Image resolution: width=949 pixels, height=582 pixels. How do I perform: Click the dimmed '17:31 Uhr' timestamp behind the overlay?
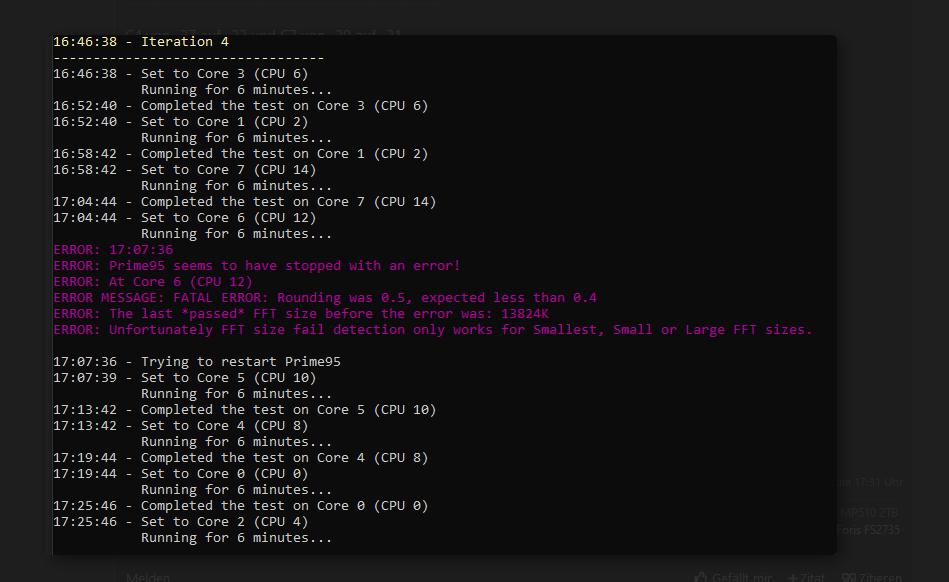coord(878,482)
